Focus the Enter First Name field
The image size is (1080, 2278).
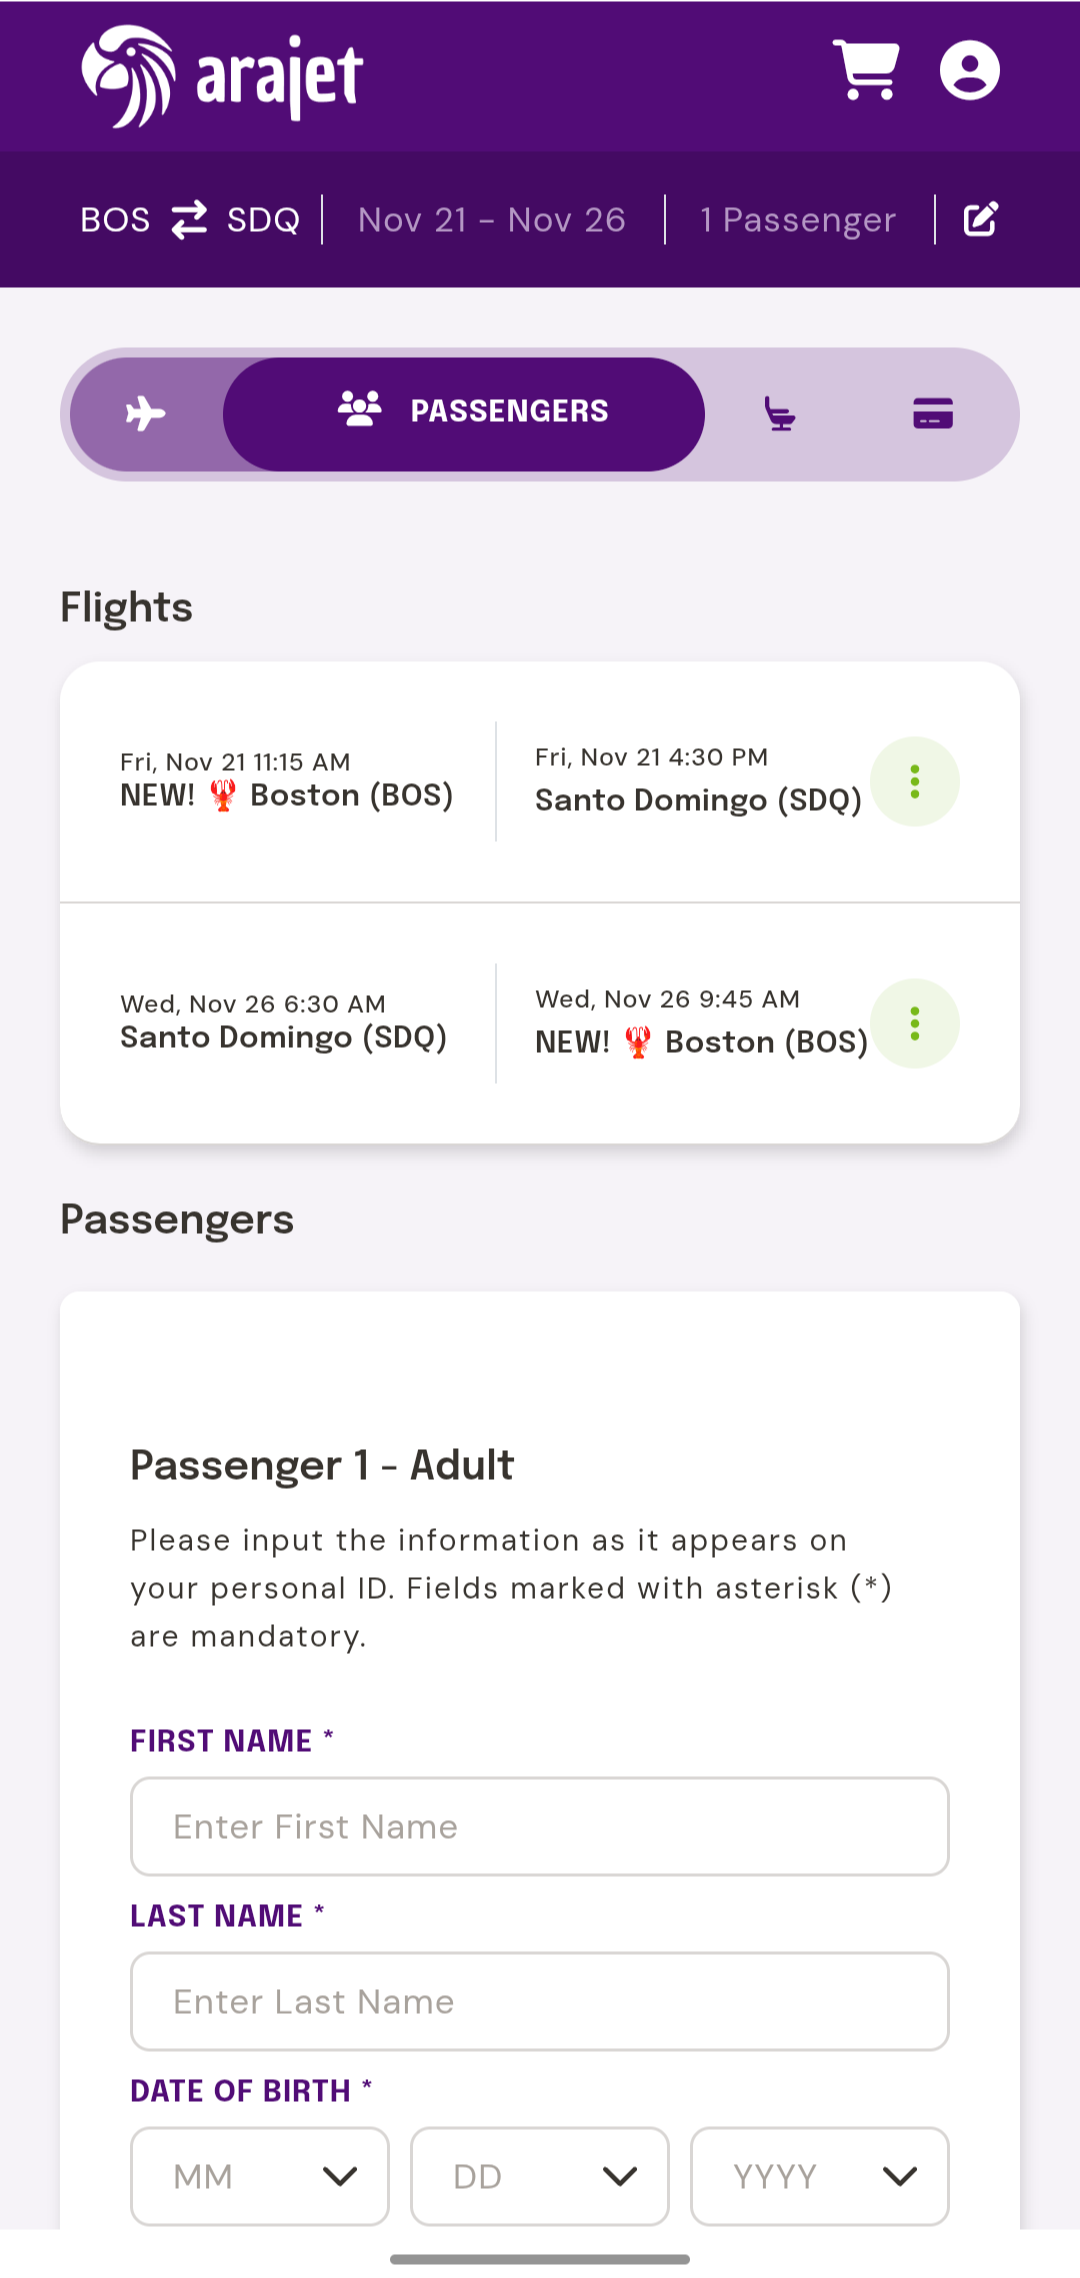(x=540, y=1826)
